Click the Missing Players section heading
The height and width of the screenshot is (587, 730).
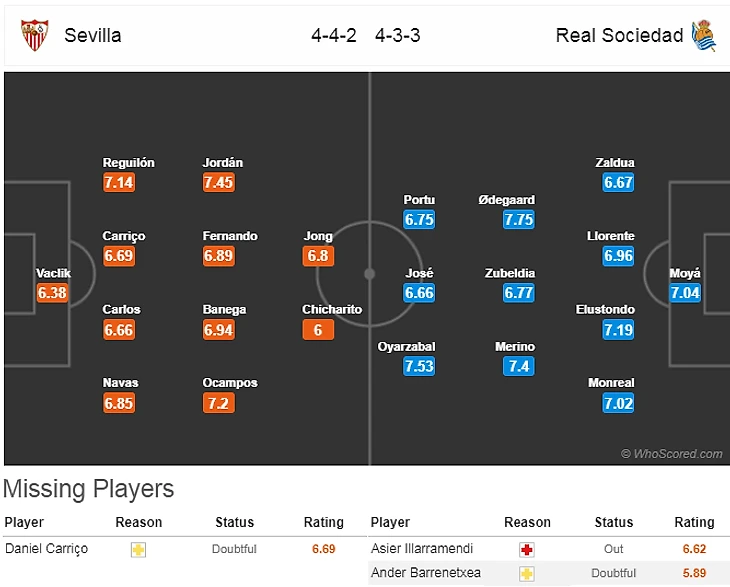coord(89,489)
